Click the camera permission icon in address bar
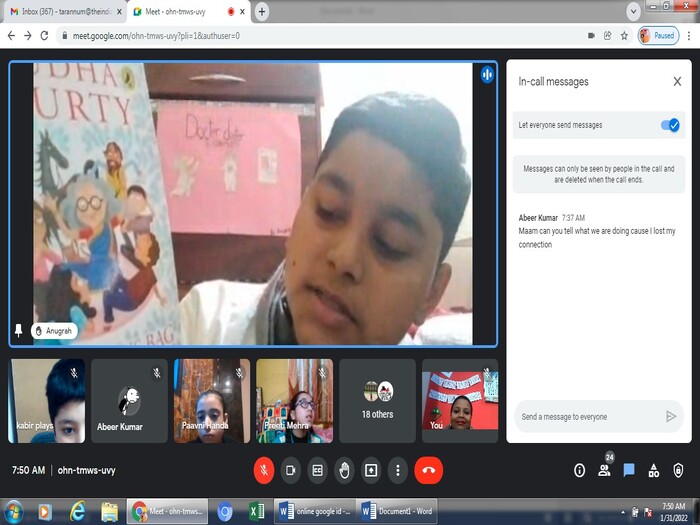Viewport: 700px width, 525px height. [x=591, y=36]
